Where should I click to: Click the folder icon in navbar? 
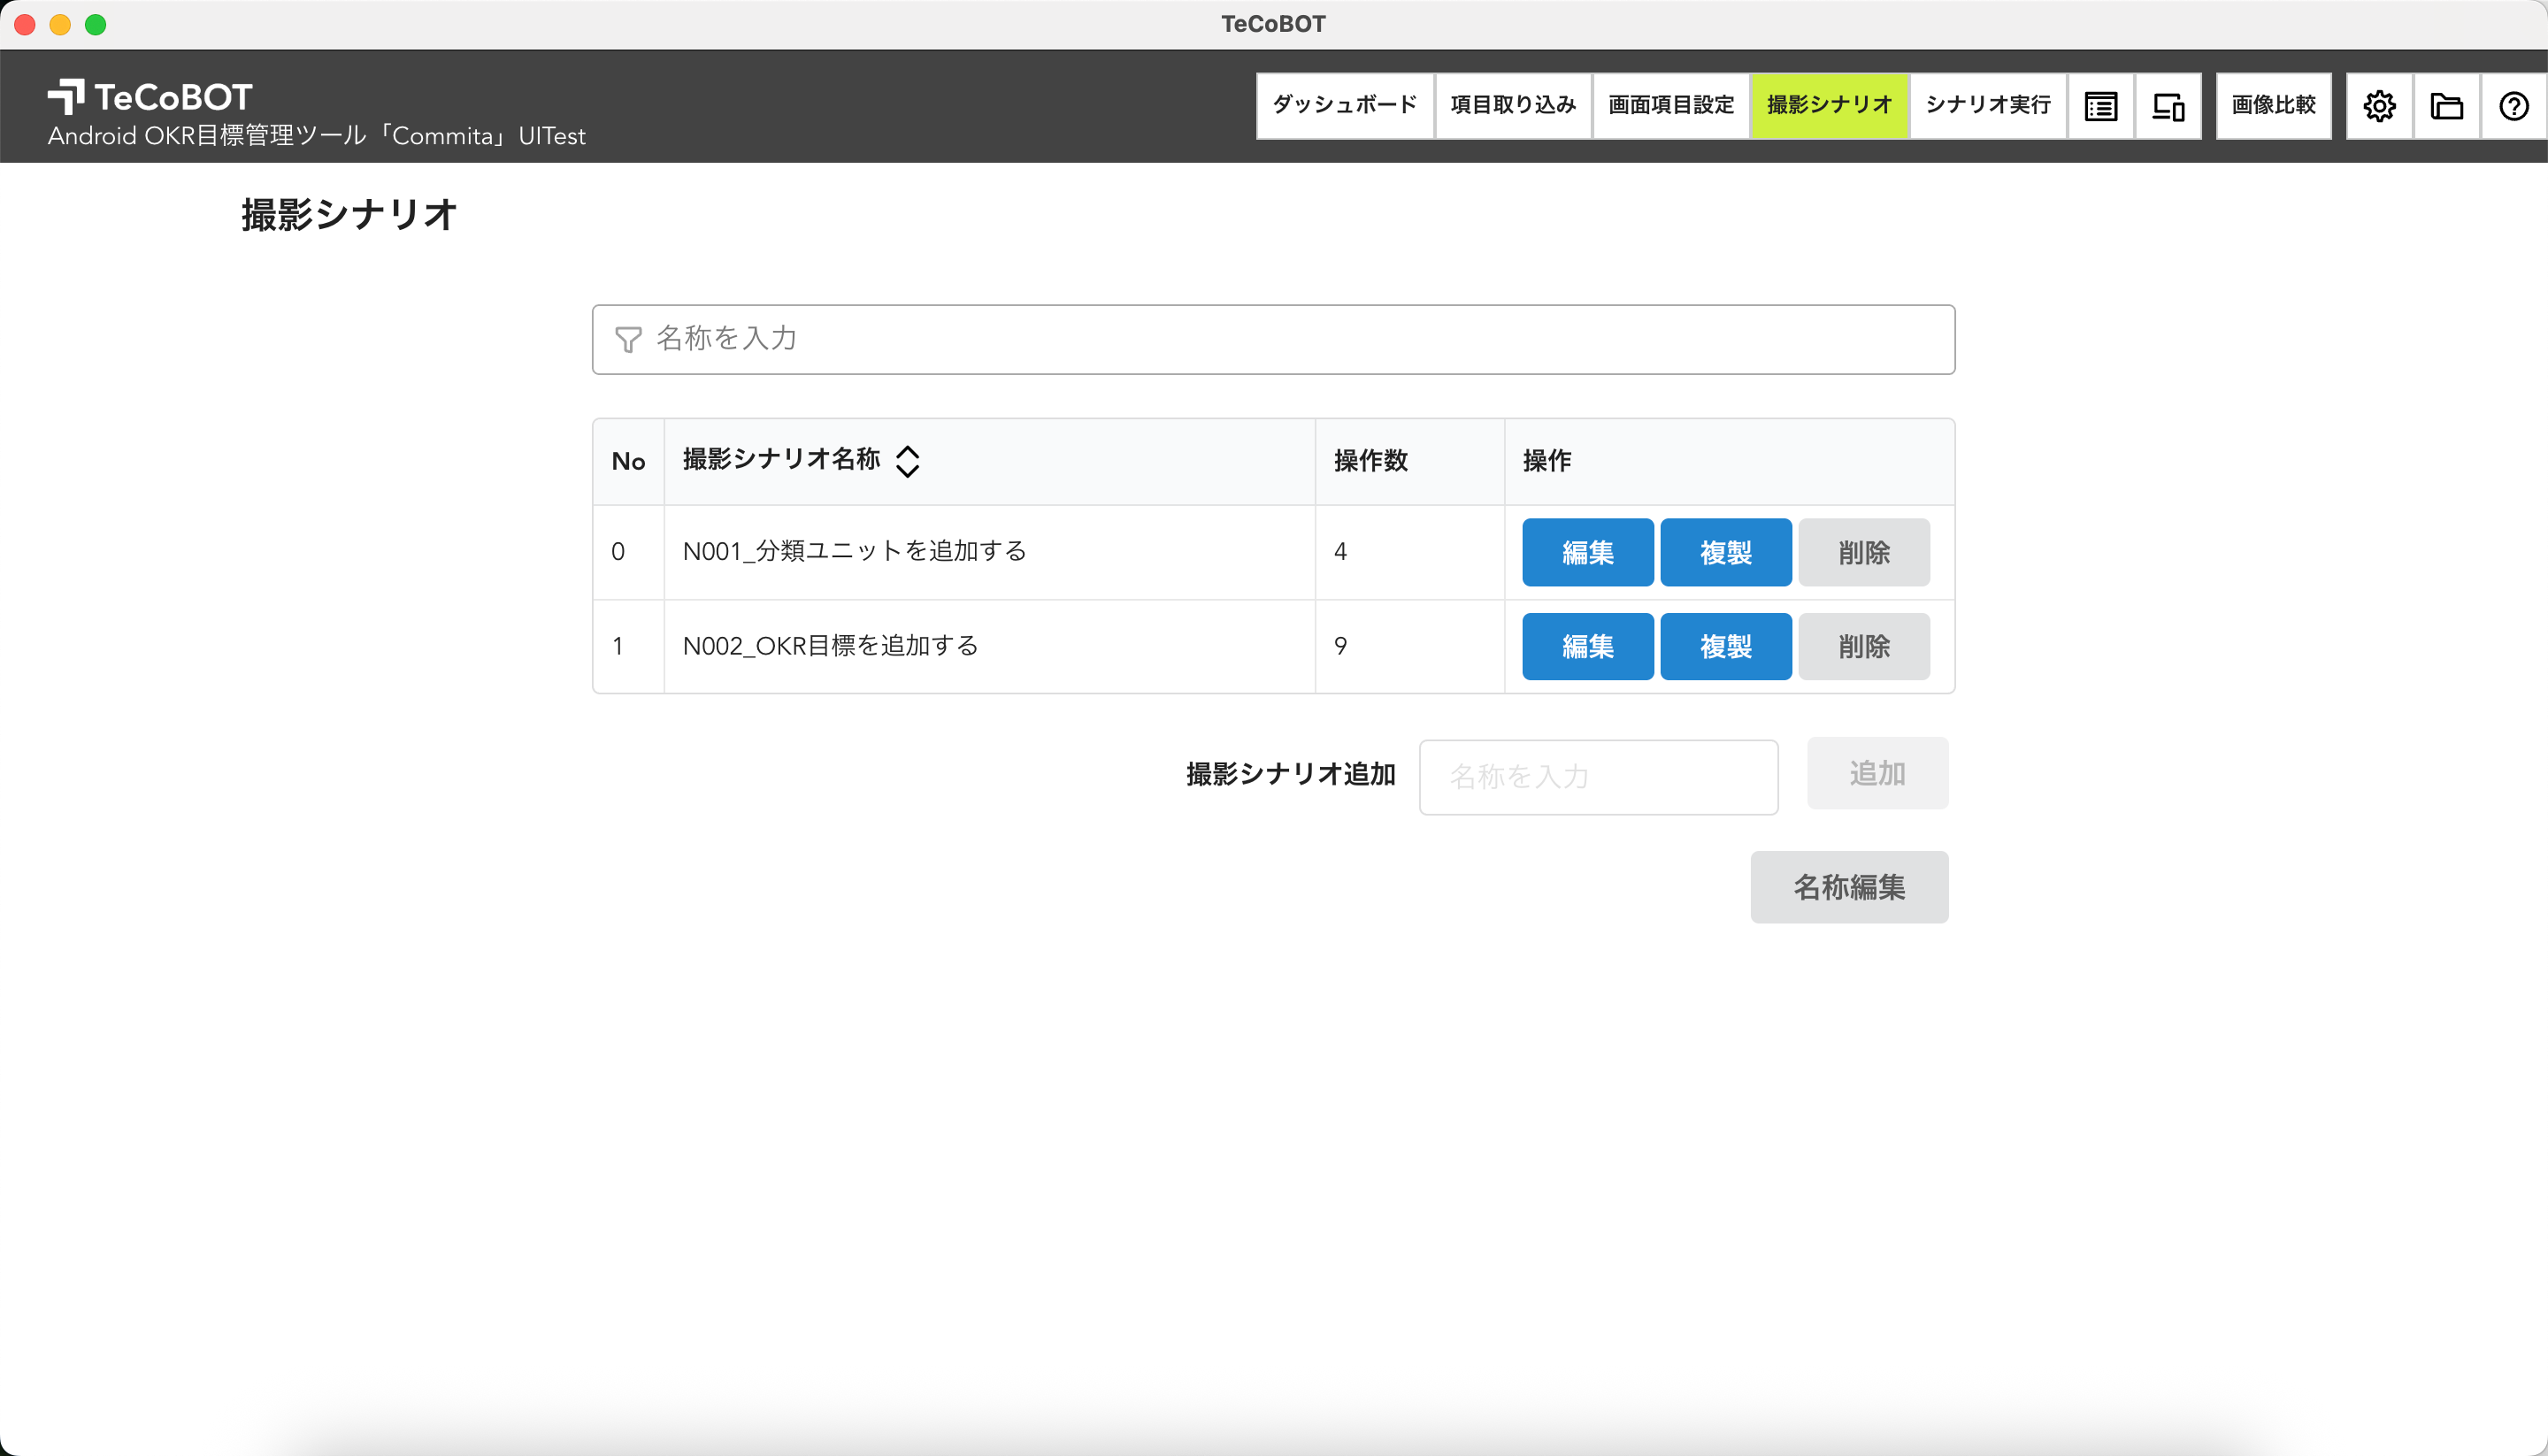(x=2446, y=106)
